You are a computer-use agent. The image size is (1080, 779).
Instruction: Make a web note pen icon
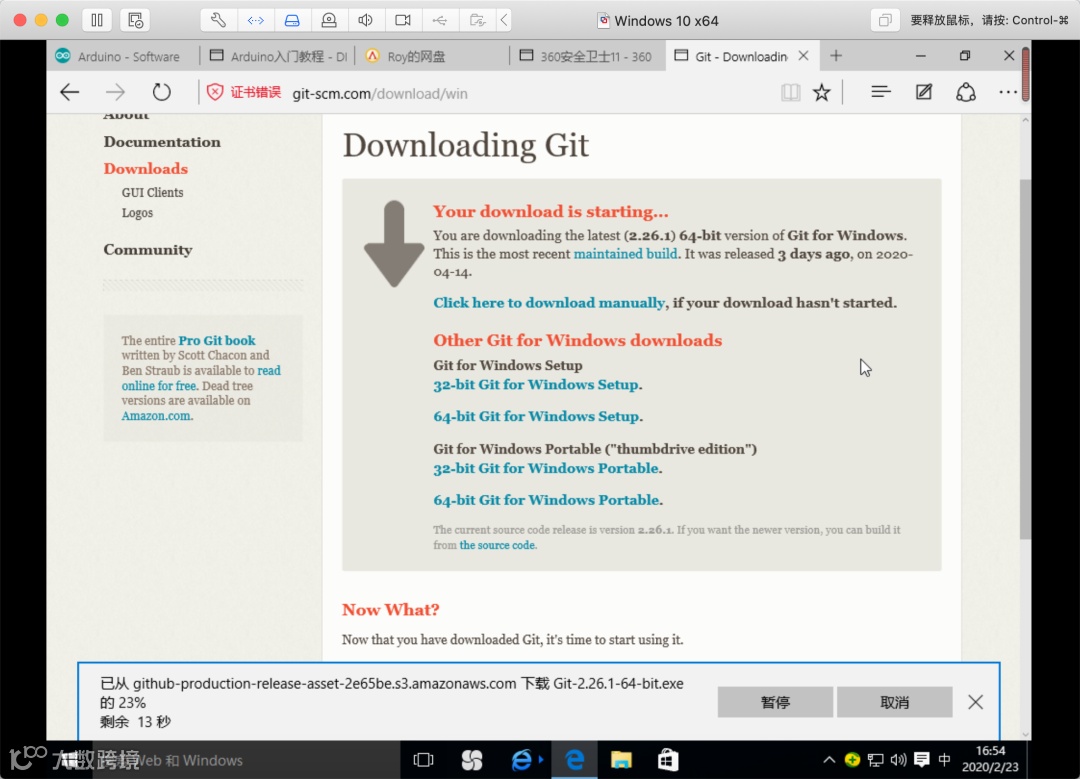click(924, 92)
